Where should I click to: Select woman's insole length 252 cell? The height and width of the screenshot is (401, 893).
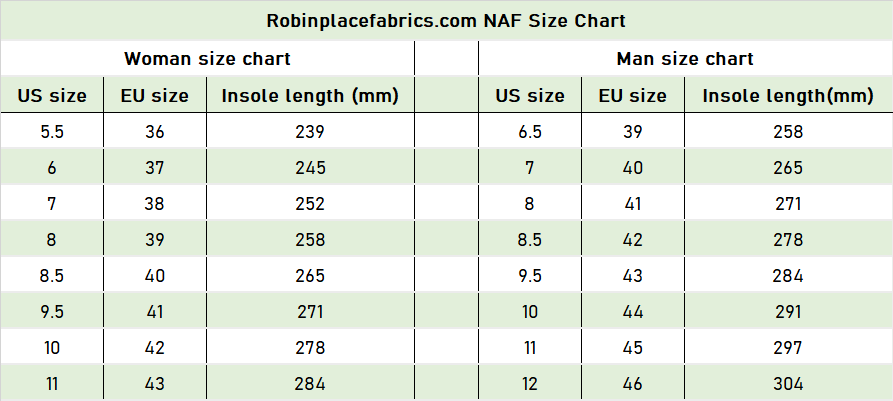point(310,203)
